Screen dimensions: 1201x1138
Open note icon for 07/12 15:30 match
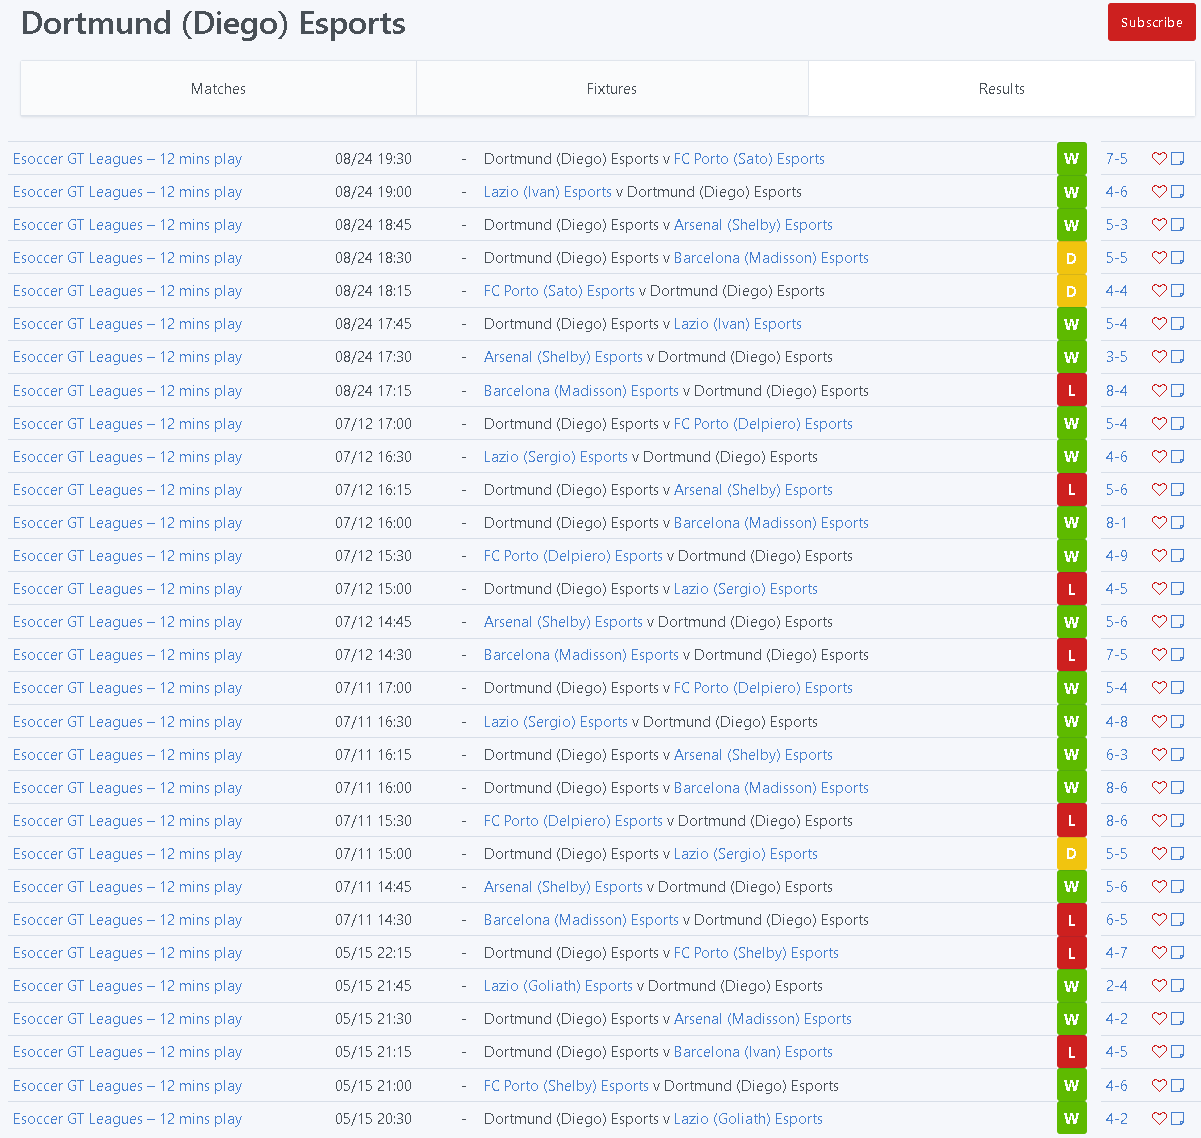click(1177, 555)
